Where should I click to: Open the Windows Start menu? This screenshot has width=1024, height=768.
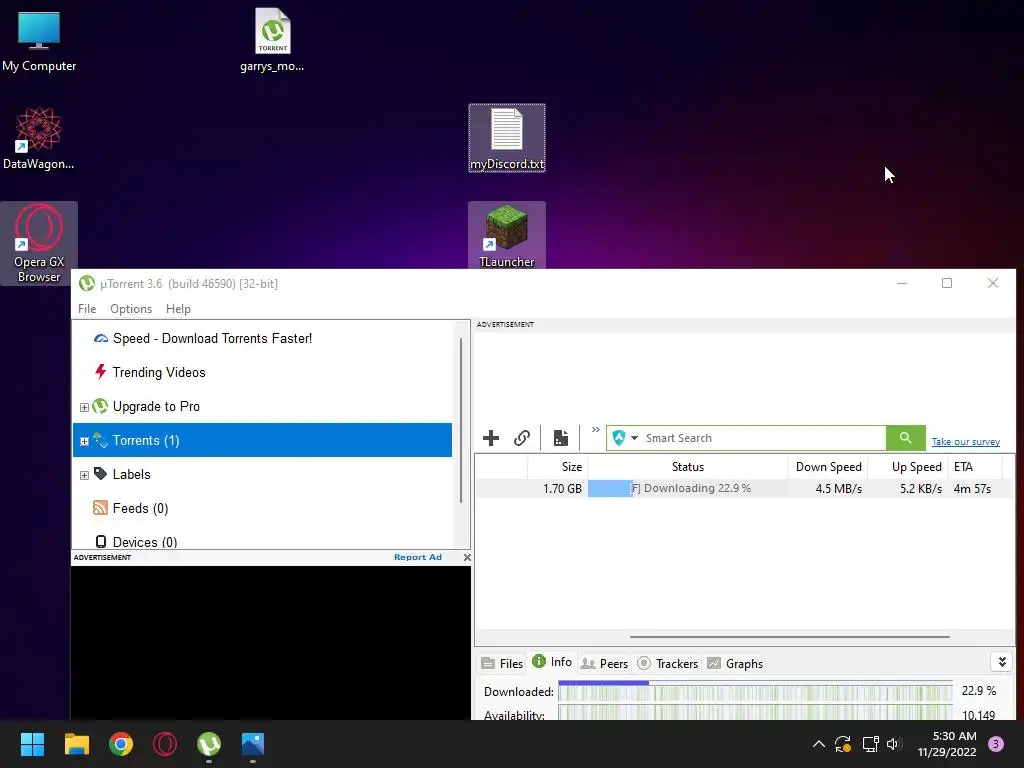click(32, 744)
